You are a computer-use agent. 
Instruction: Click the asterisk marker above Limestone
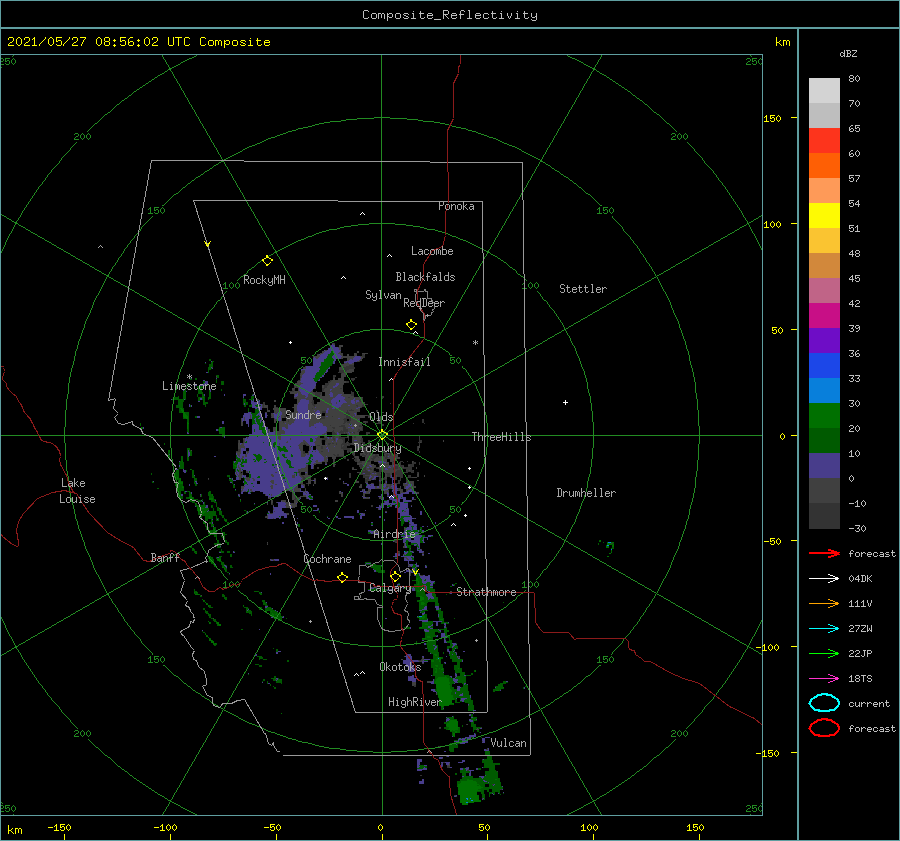pyautogui.click(x=189, y=377)
